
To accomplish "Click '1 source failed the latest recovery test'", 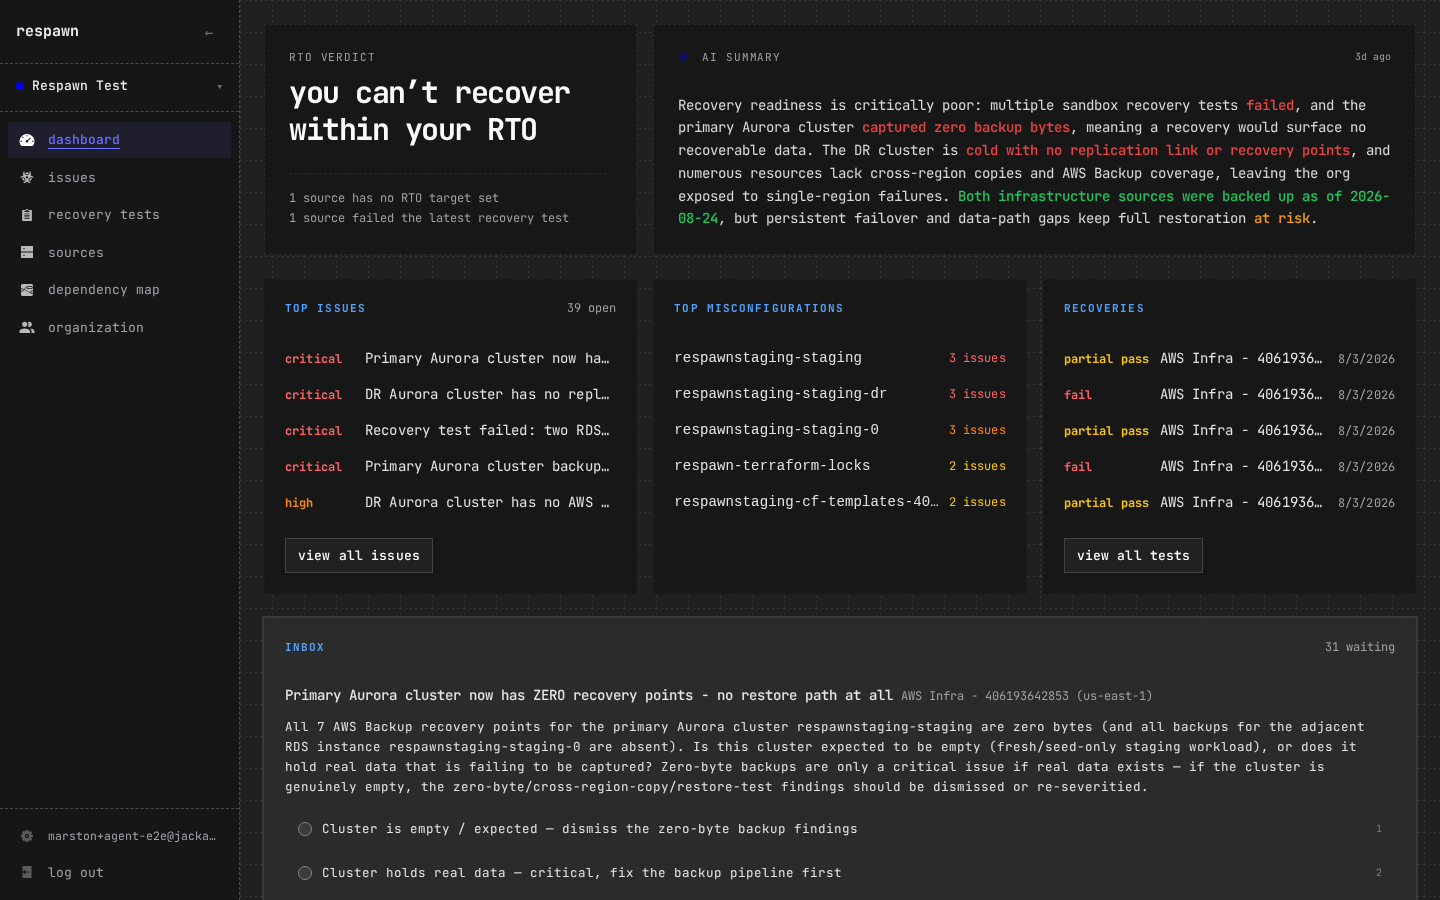I will tap(429, 218).
